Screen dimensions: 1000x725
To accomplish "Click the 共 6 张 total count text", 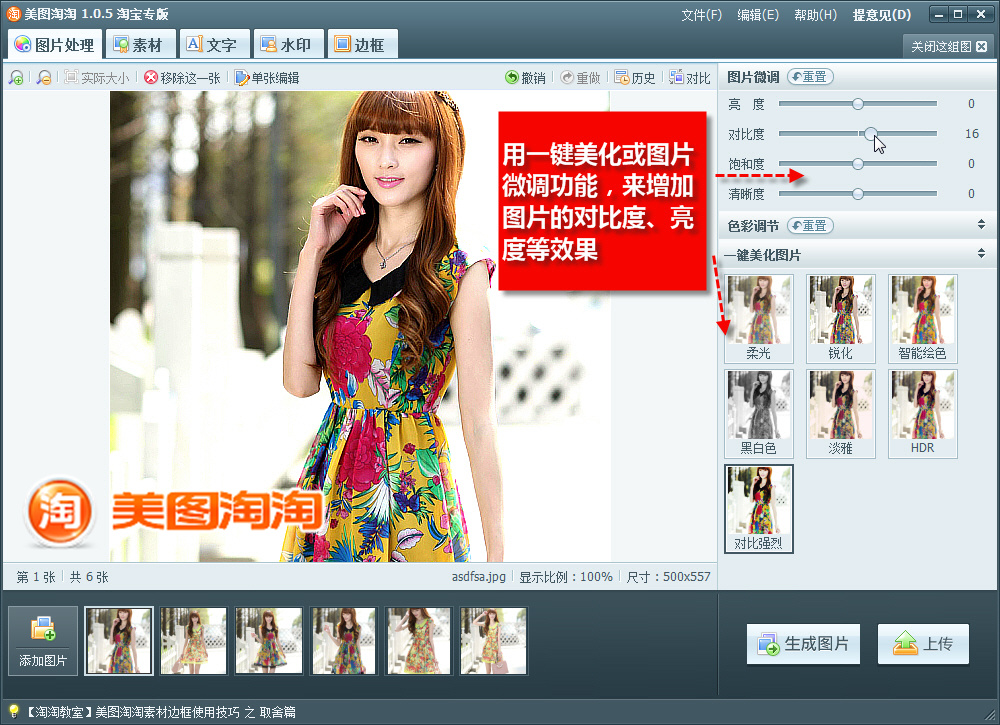I will 89,576.
